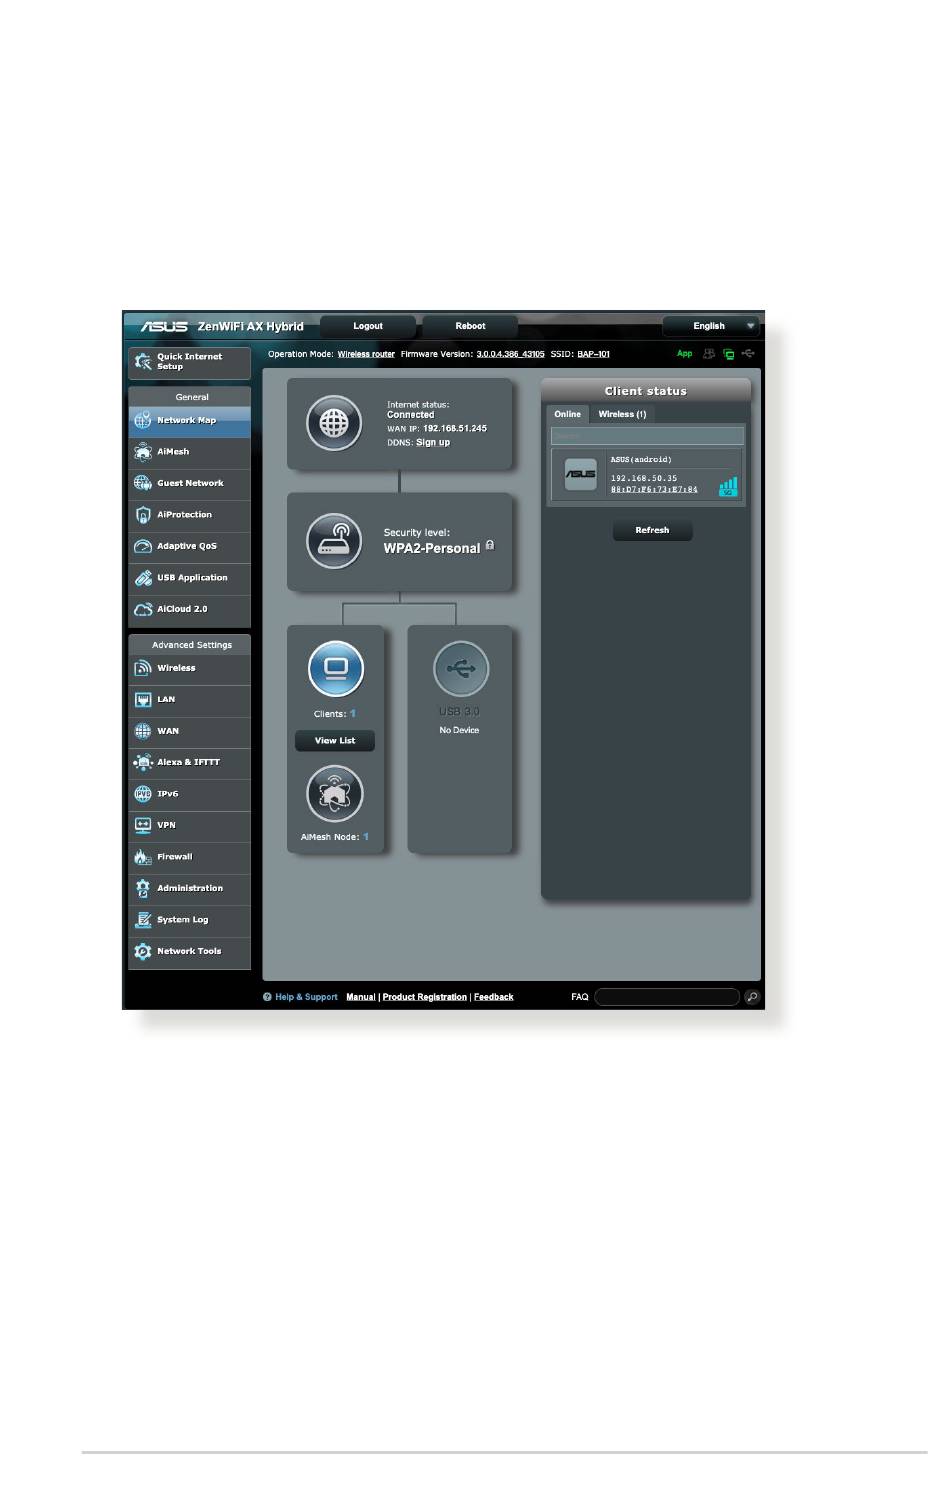Open the English language dropdown
The image size is (950, 1485).
point(711,327)
